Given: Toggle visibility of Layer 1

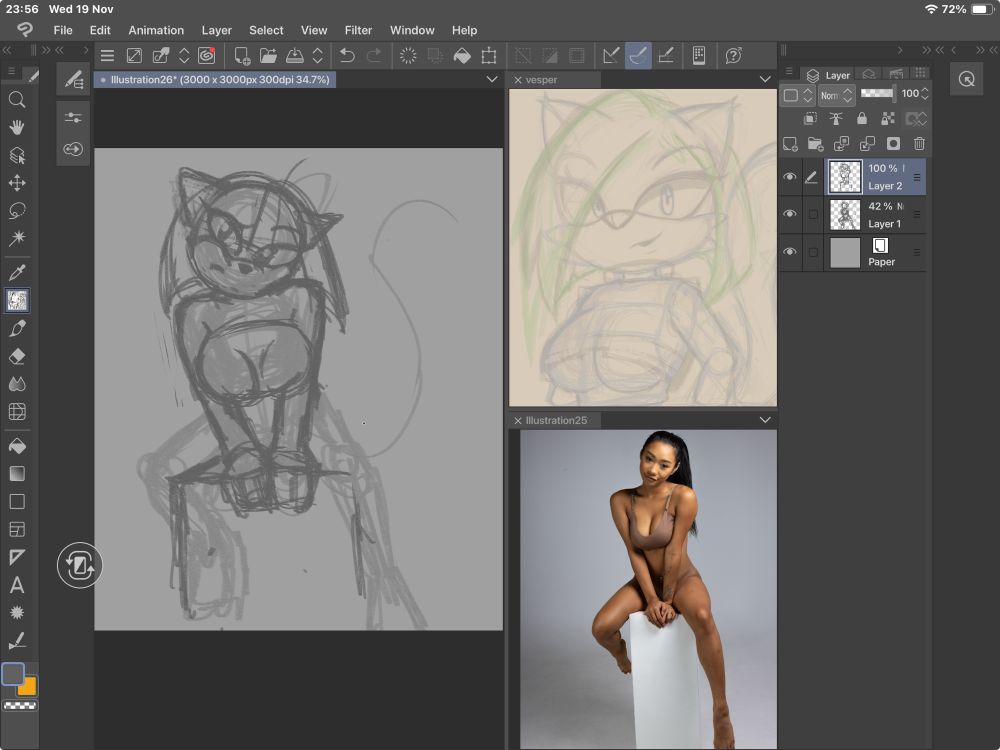Looking at the screenshot, I should pyautogui.click(x=790, y=214).
